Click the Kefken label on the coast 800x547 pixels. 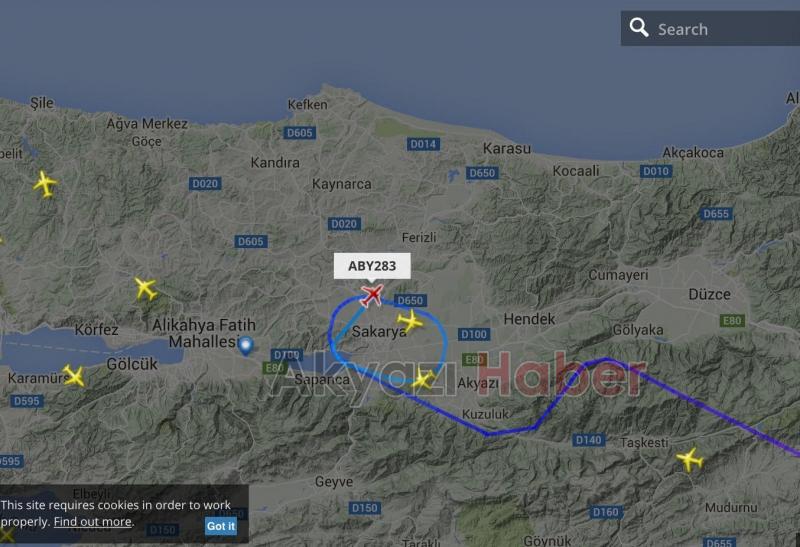[x=307, y=105]
